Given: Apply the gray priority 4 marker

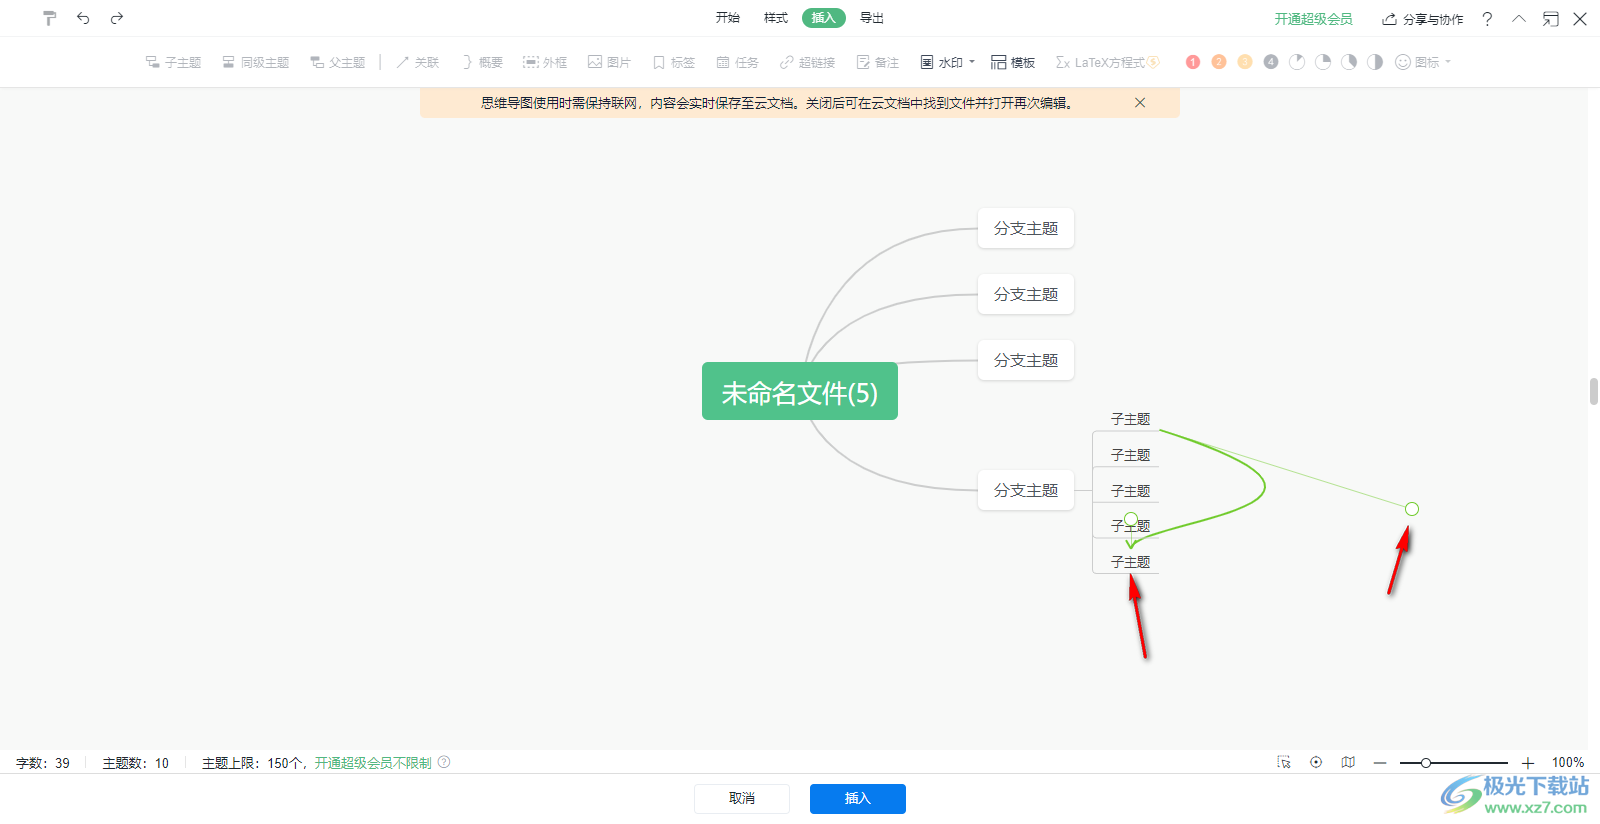Looking at the screenshot, I should [x=1271, y=62].
